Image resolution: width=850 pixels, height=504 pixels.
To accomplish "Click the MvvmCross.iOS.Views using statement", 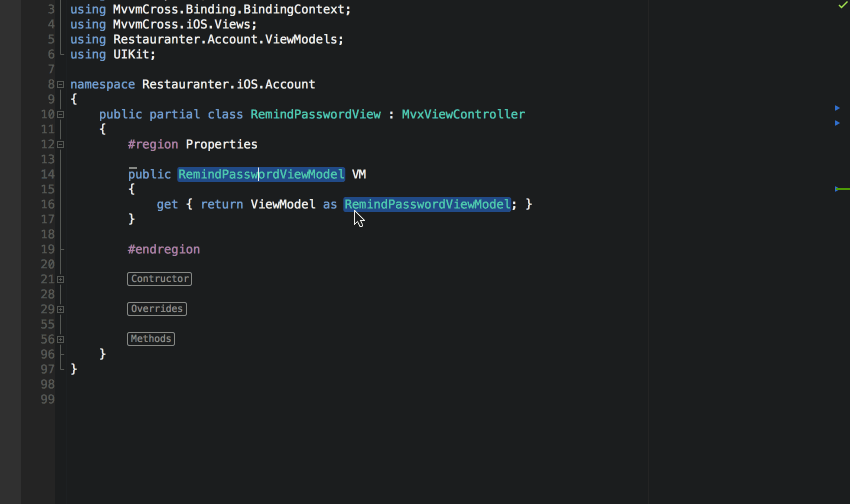I will point(163,24).
